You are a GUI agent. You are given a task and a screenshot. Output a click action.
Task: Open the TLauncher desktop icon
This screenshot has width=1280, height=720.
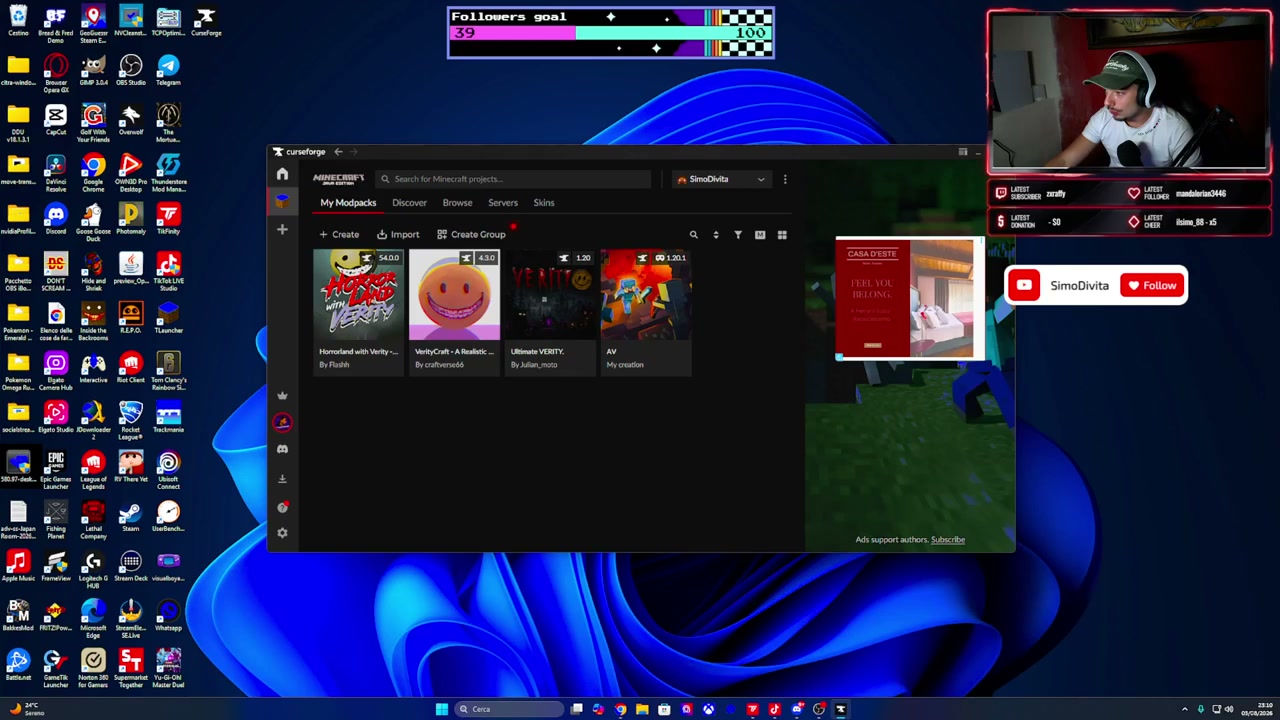168,318
